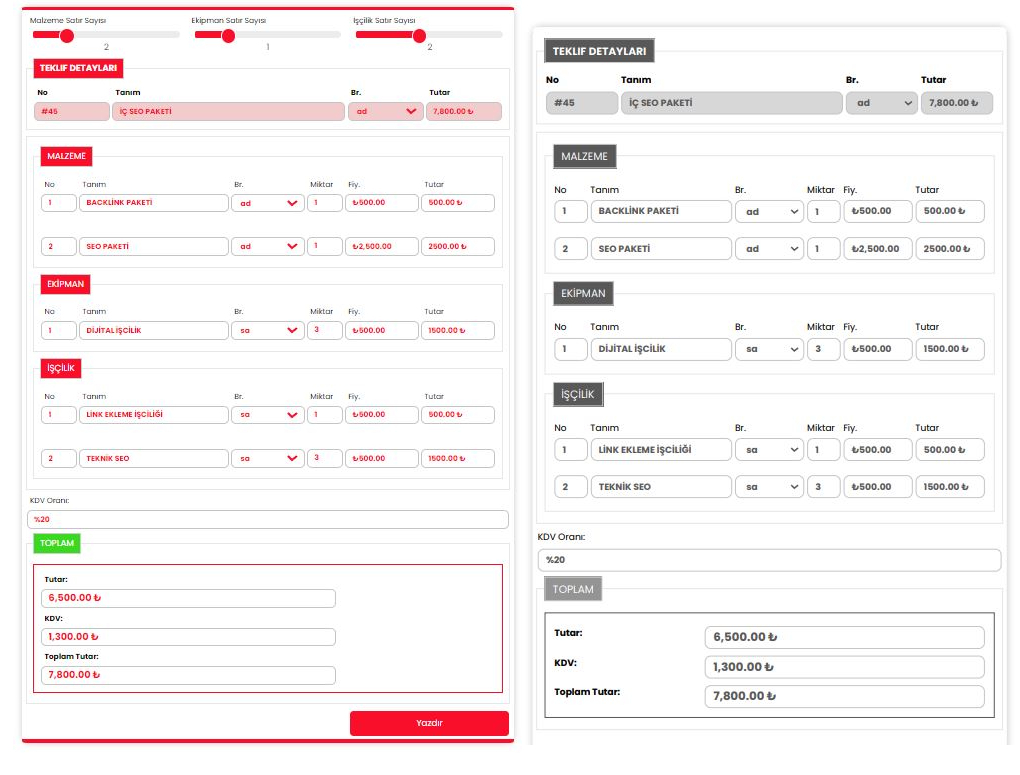This screenshot has width=1020, height=775.
Task: Click red İÇ SEO PAKETİ description field
Action: (228, 111)
